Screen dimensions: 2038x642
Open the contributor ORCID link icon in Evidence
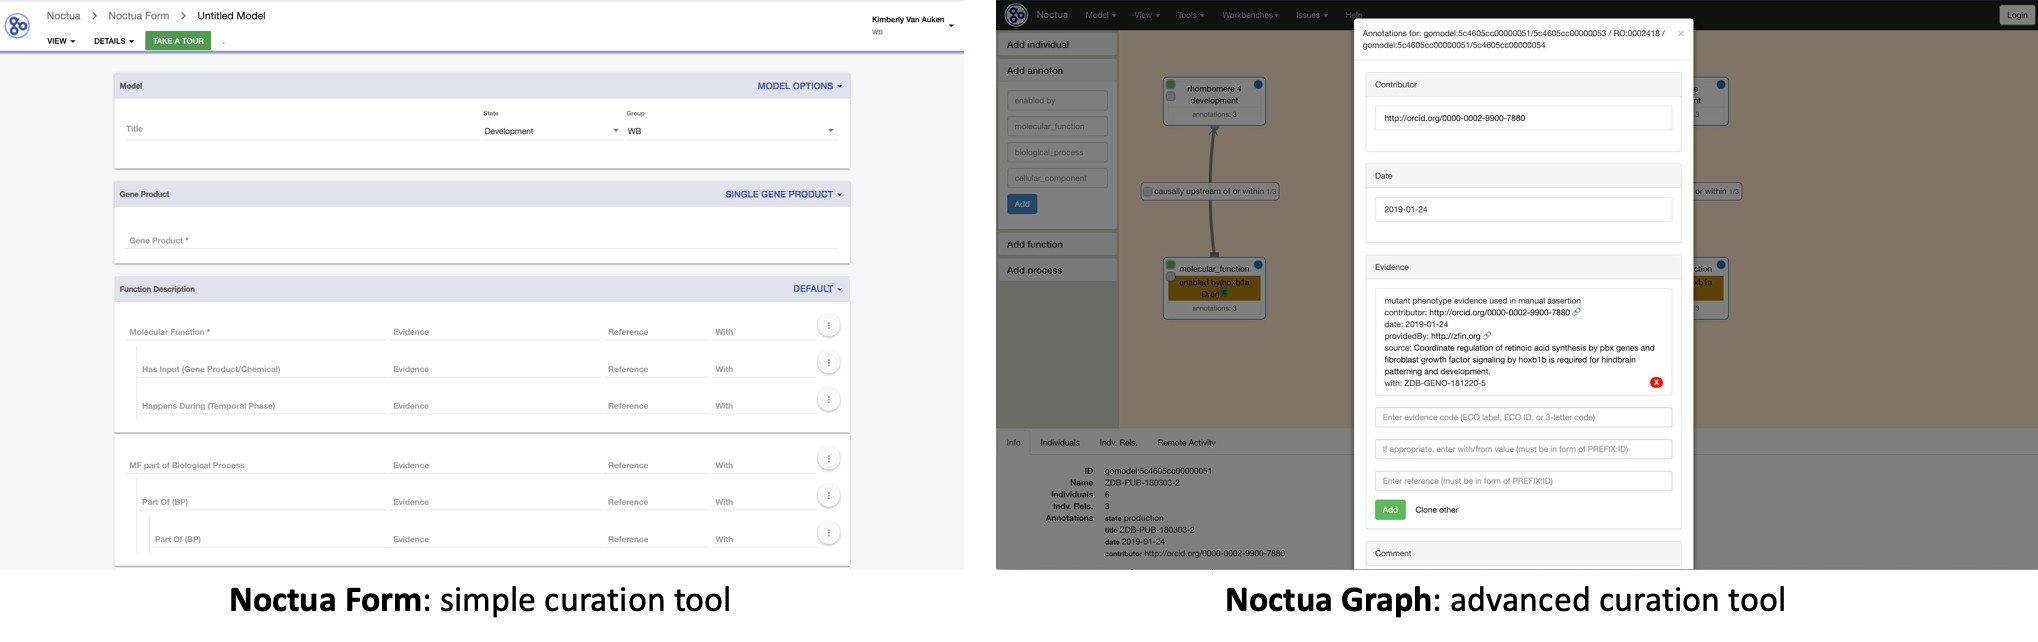pyautogui.click(x=1577, y=312)
